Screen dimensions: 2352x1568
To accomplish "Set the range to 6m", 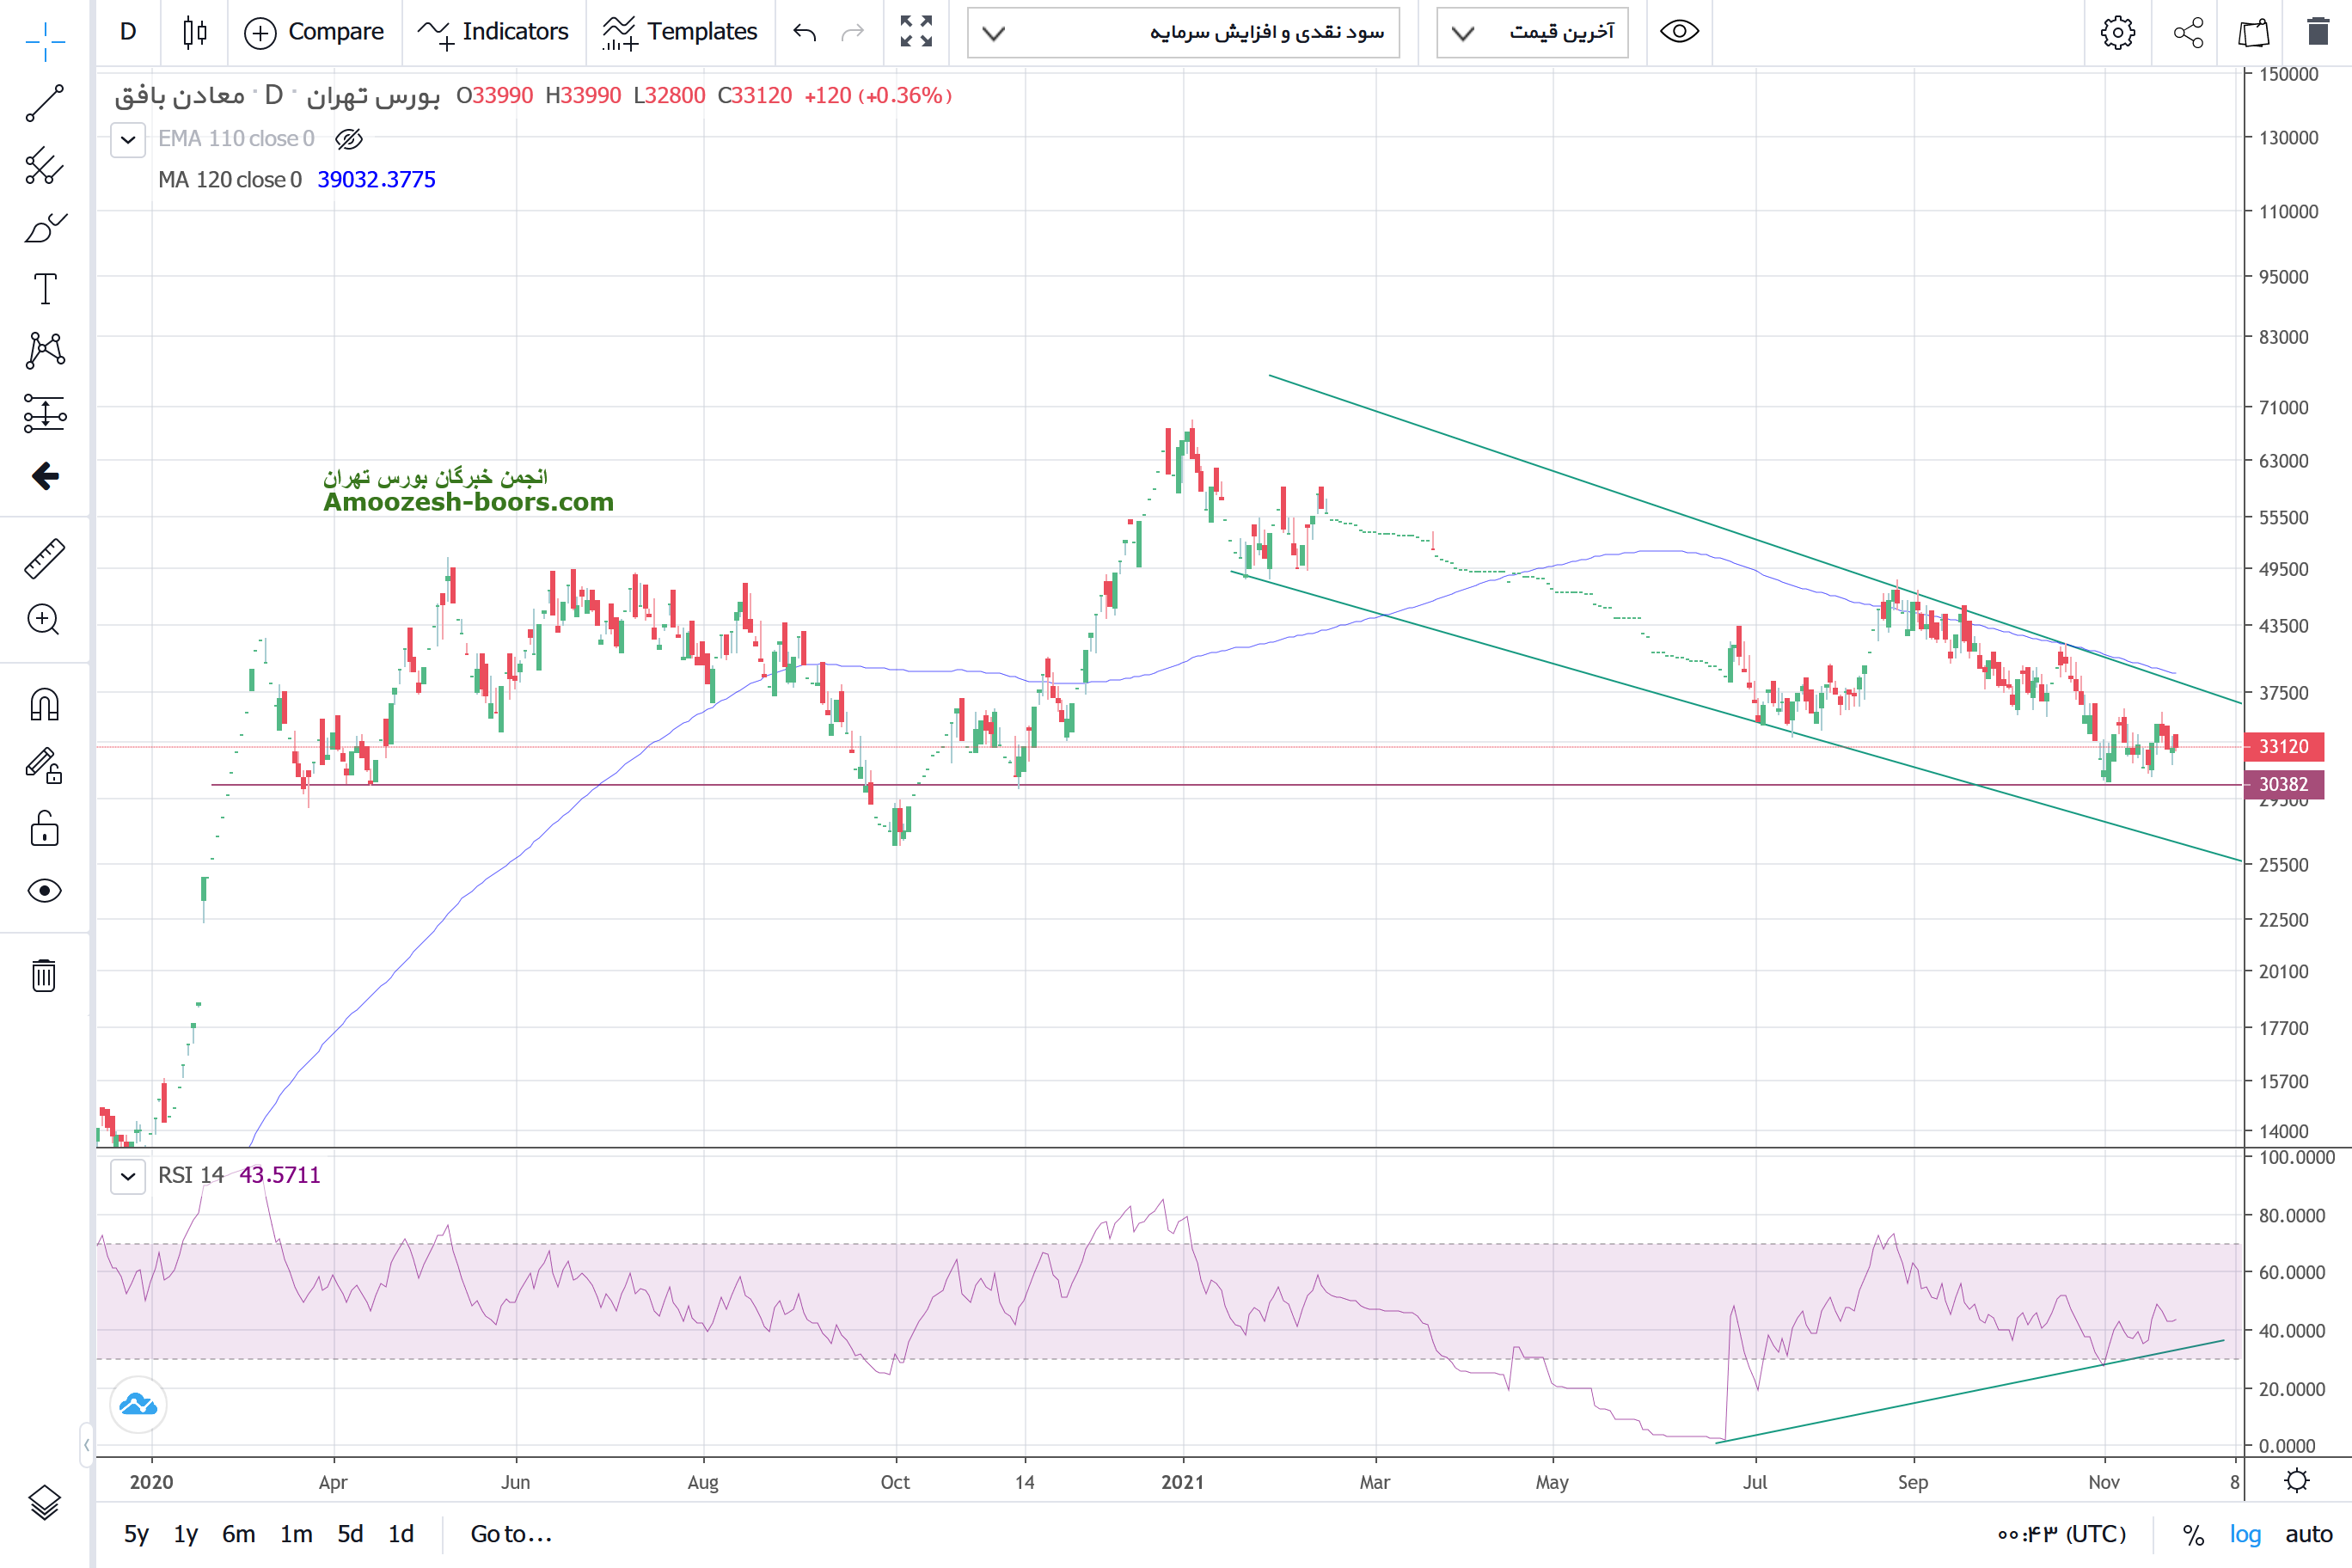I will 238,1534.
